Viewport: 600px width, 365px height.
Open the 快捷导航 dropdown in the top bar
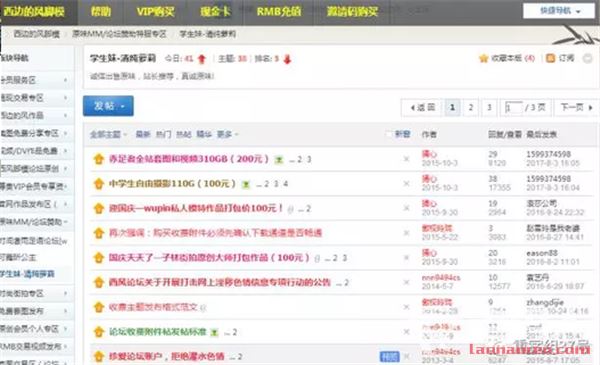click(x=559, y=11)
